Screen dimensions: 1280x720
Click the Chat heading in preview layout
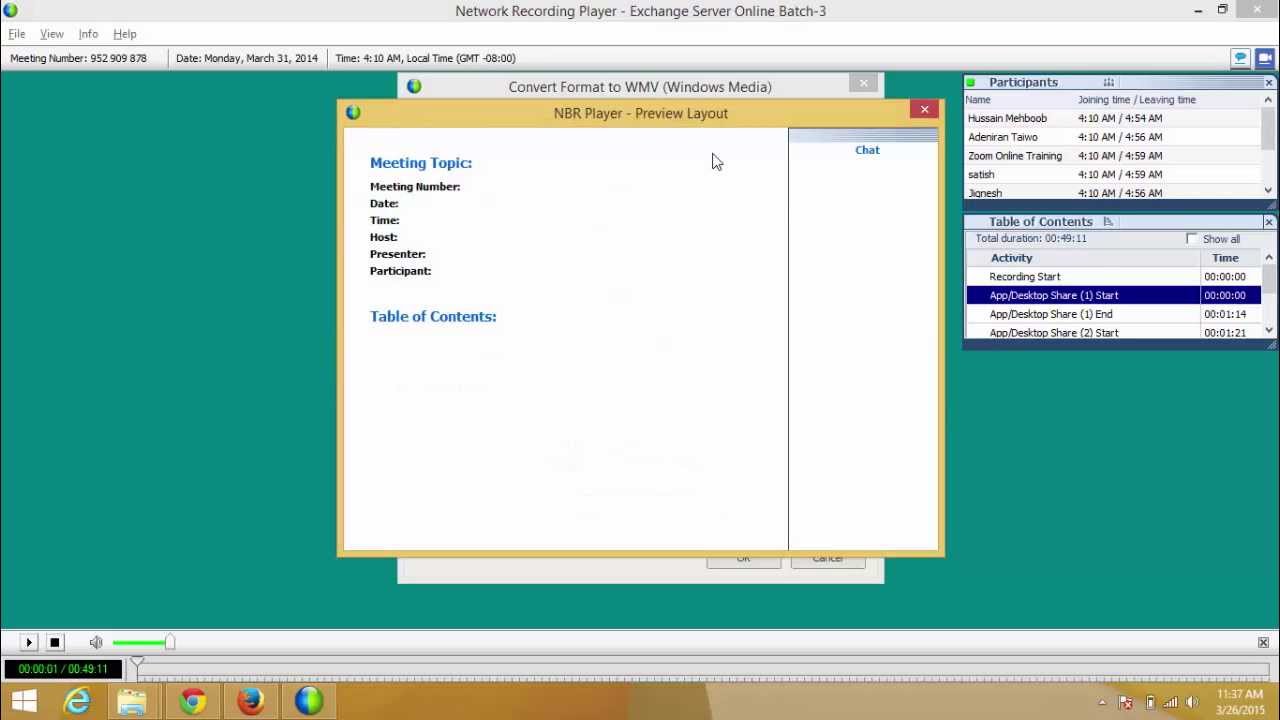[867, 150]
